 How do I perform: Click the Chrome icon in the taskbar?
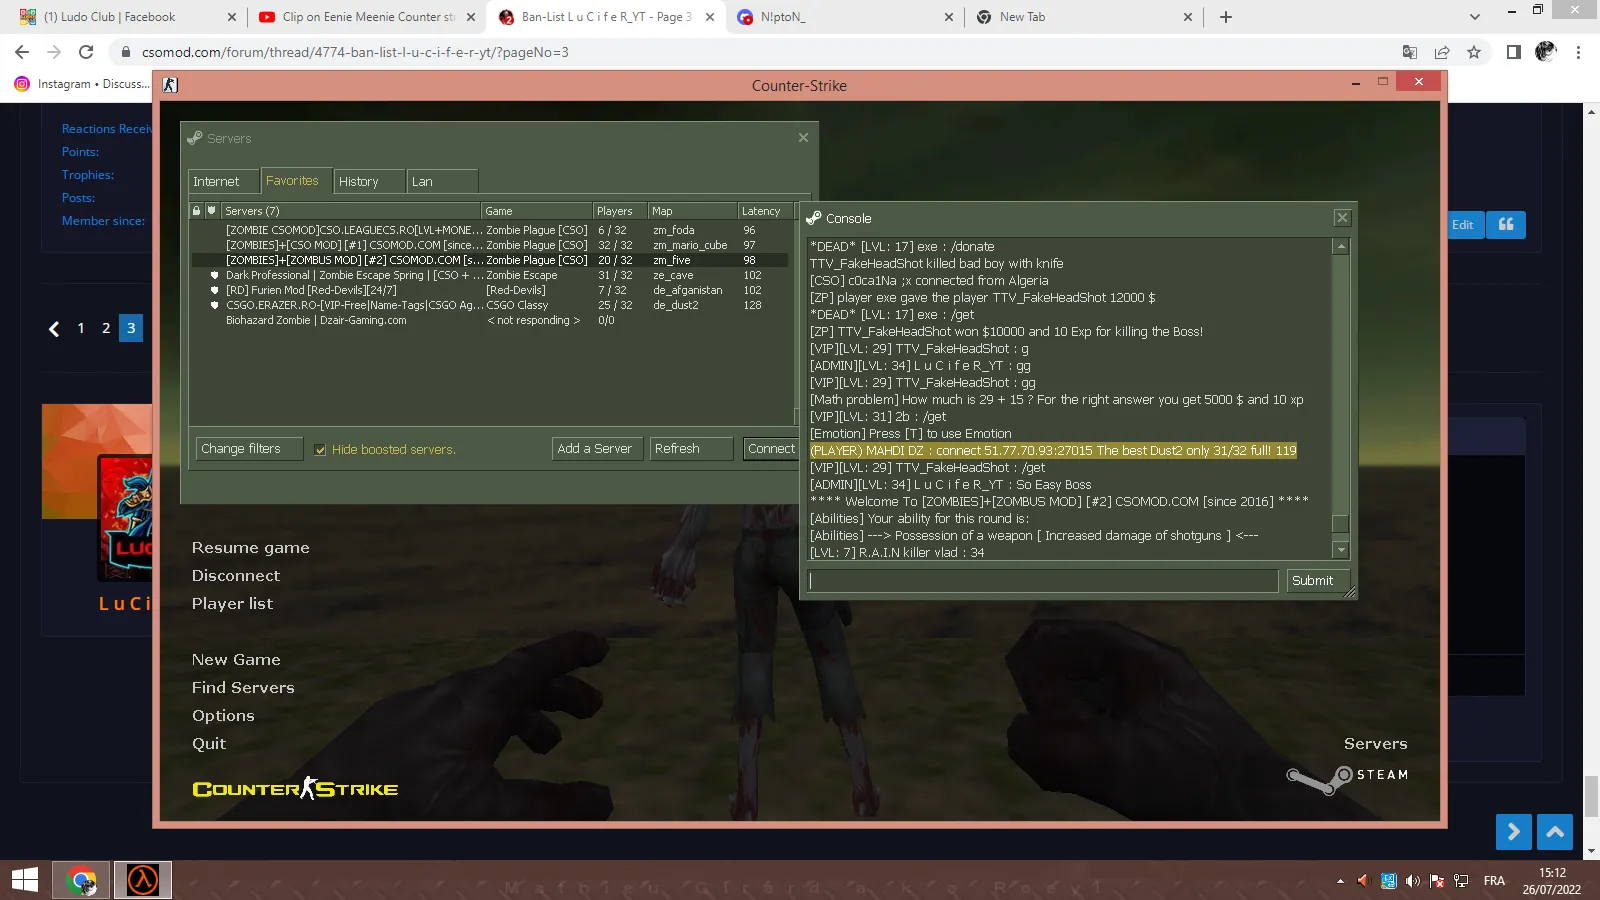tap(81, 880)
